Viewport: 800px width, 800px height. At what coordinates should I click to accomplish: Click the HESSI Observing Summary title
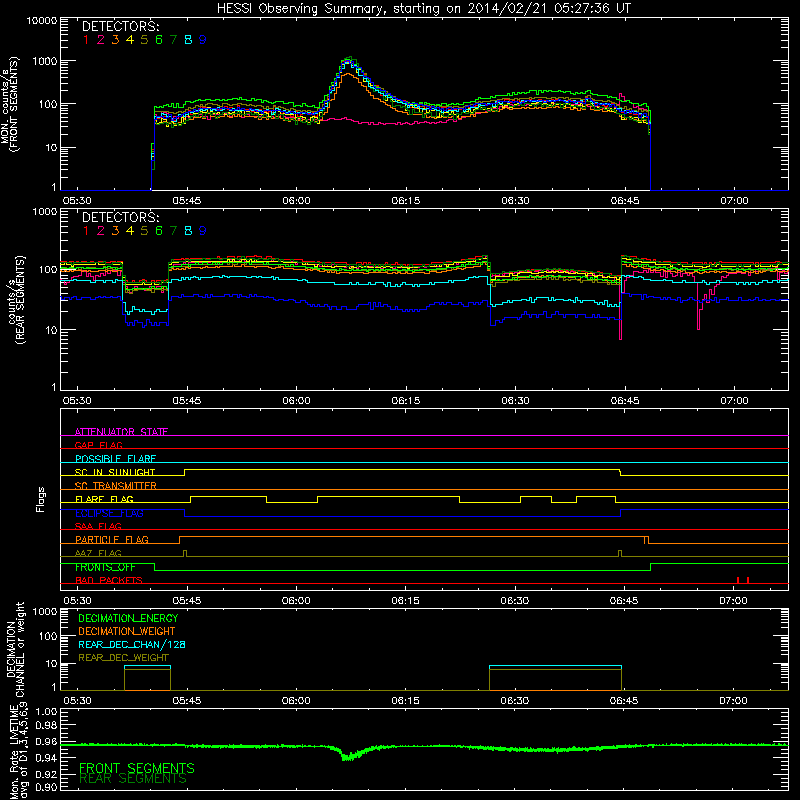click(423, 9)
